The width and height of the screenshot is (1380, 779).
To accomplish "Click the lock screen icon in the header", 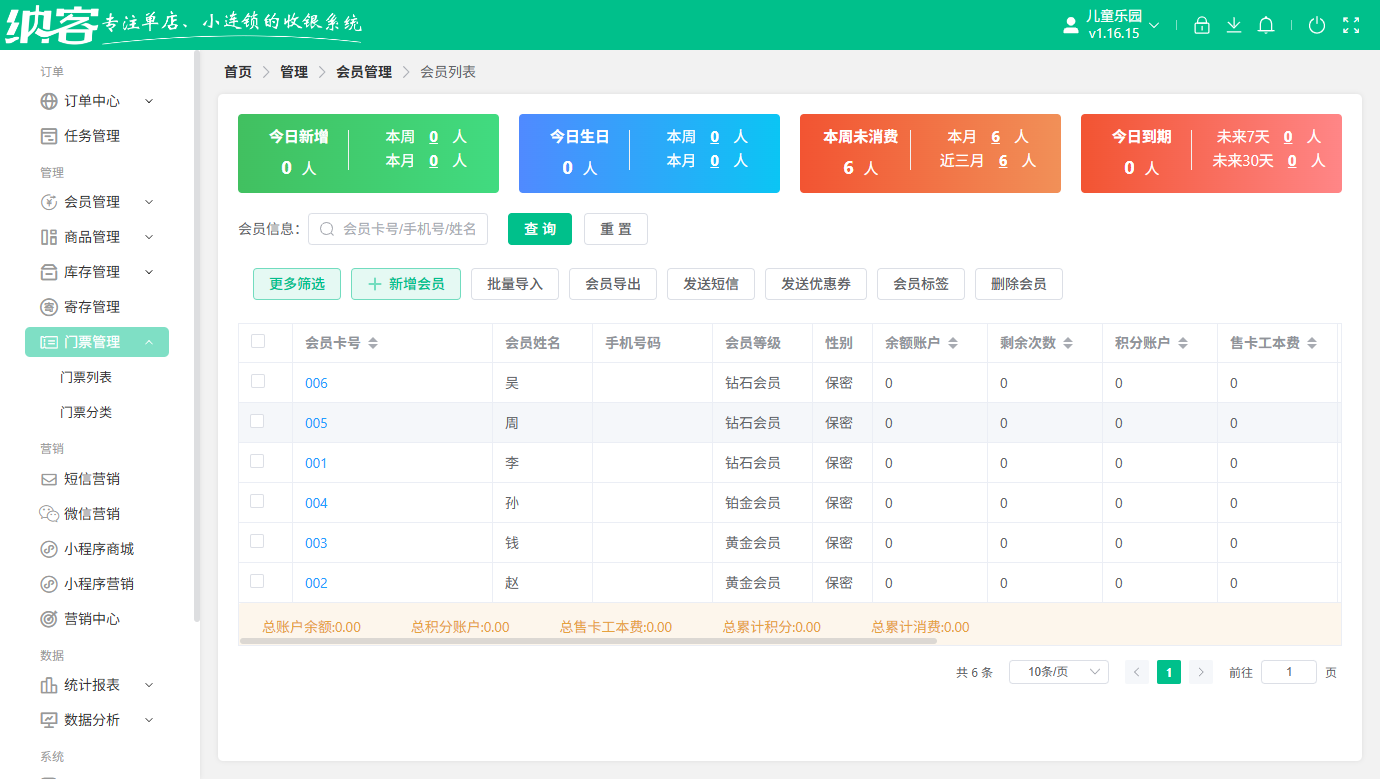I will (1201, 24).
